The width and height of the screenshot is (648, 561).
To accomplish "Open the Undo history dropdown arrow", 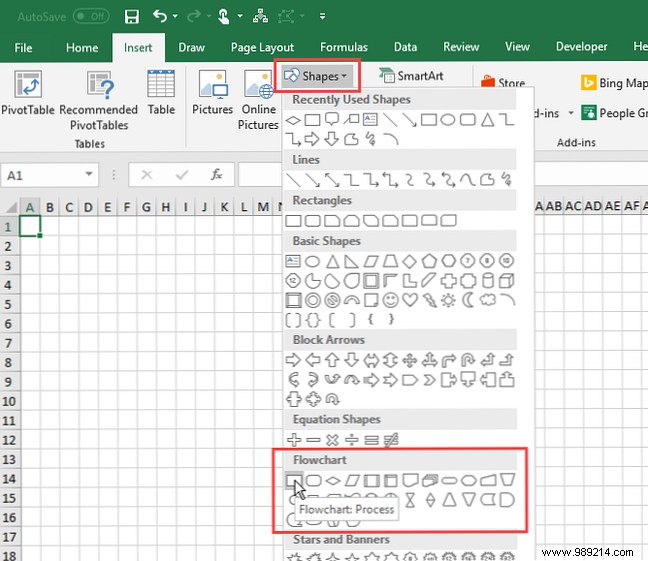I will point(175,16).
